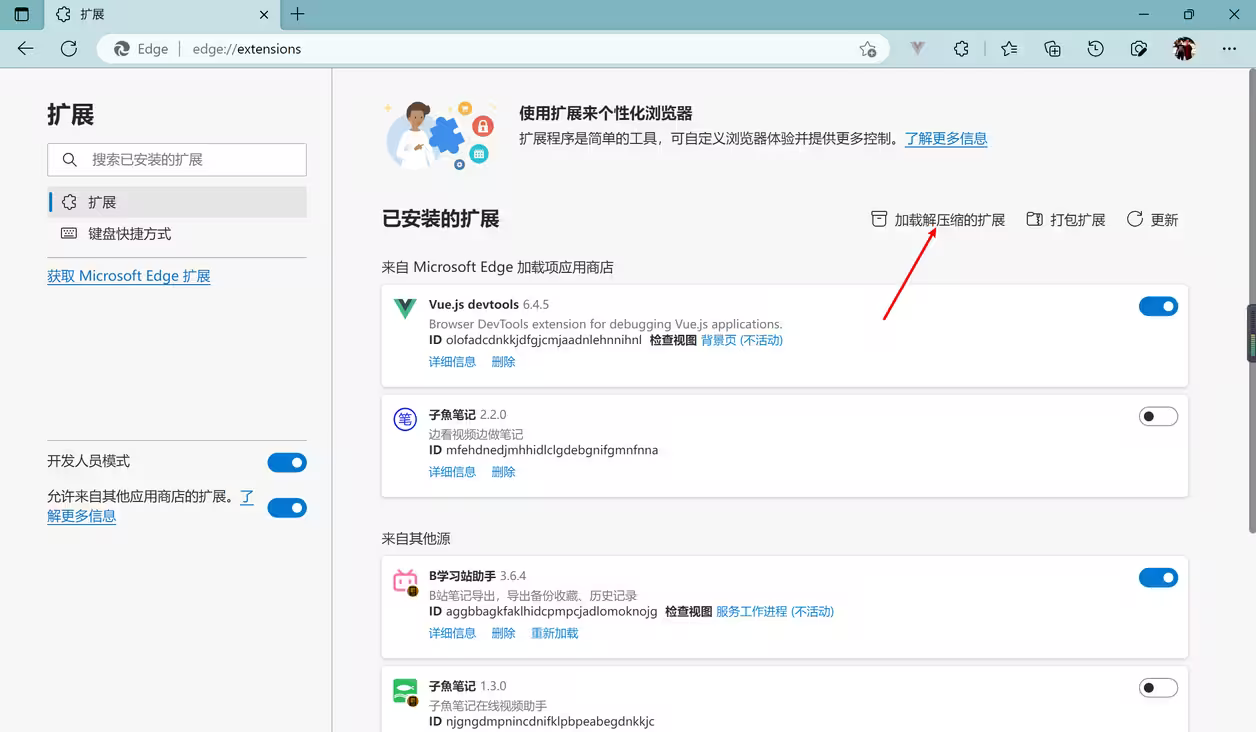Image resolution: width=1256 pixels, height=732 pixels.
Task: Enable the 子魚笔记 1.3.0 extension
Action: pyautogui.click(x=1158, y=687)
